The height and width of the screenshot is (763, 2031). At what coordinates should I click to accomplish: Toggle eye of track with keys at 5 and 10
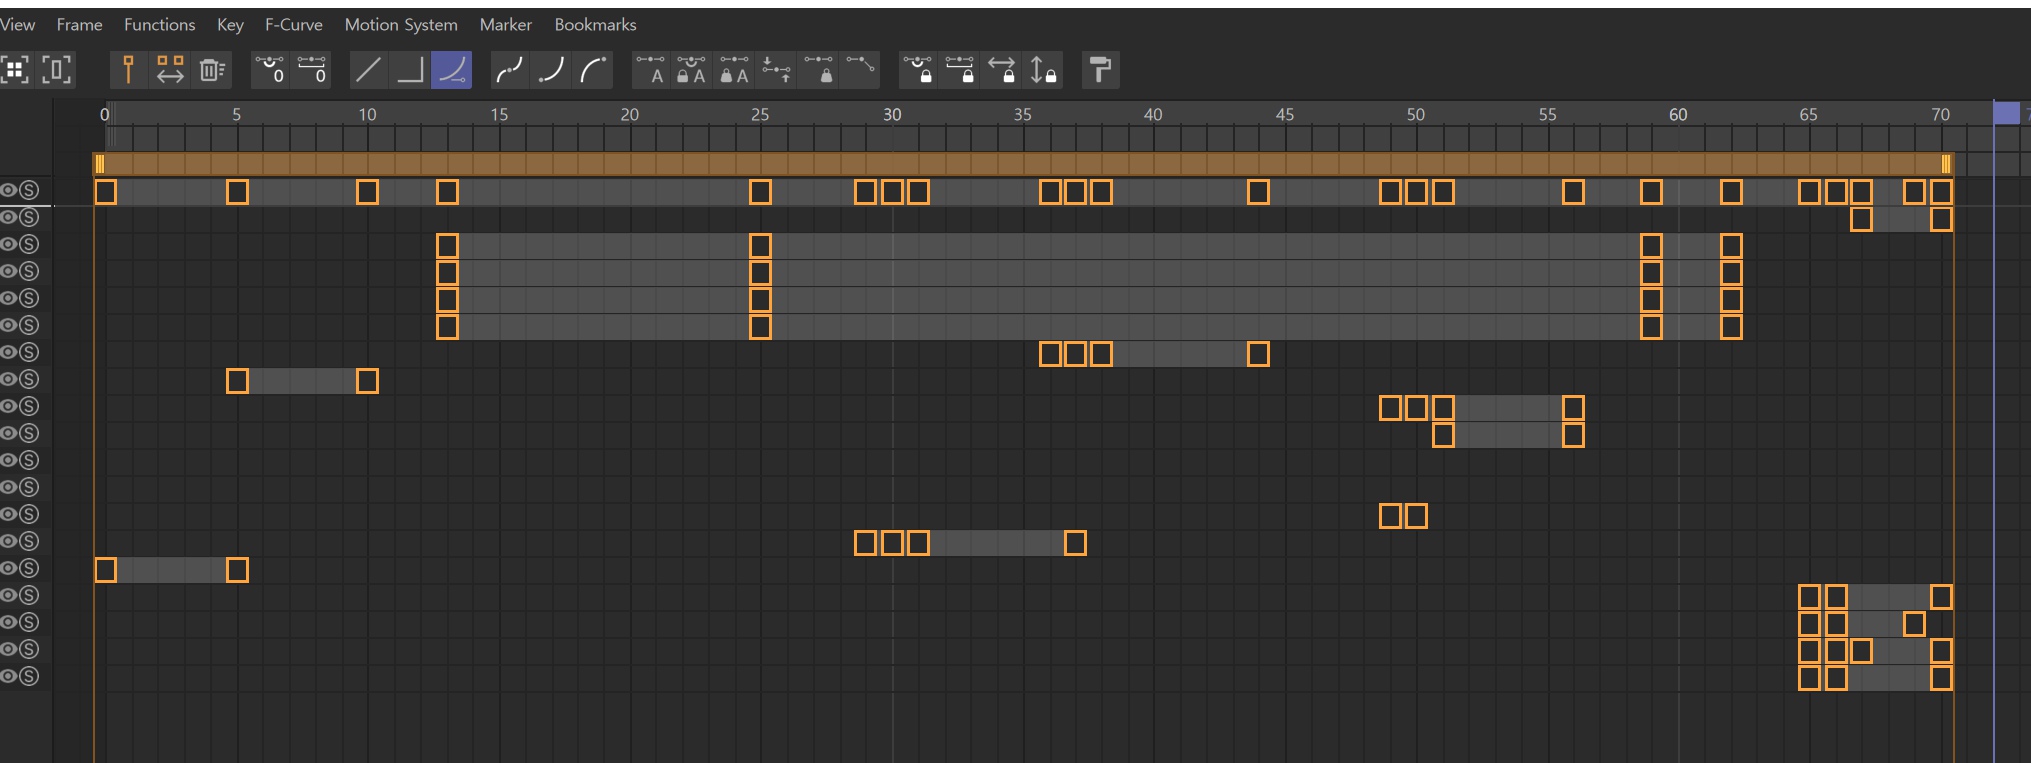point(9,379)
